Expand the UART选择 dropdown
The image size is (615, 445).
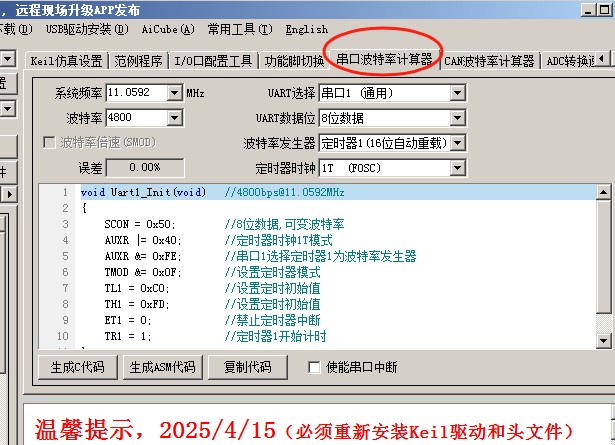[457, 93]
